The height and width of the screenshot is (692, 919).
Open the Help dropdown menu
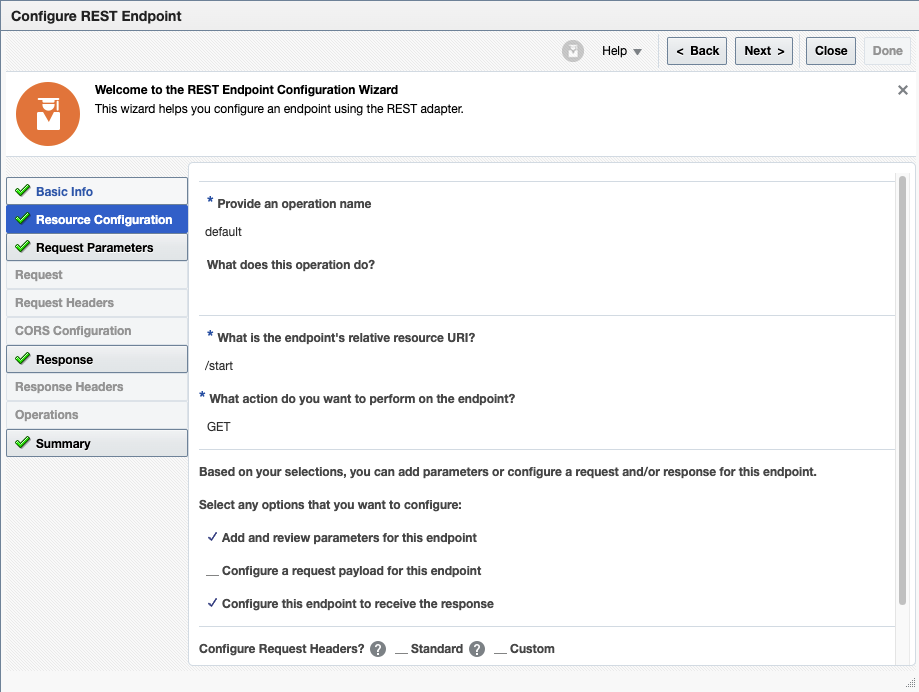(x=621, y=51)
